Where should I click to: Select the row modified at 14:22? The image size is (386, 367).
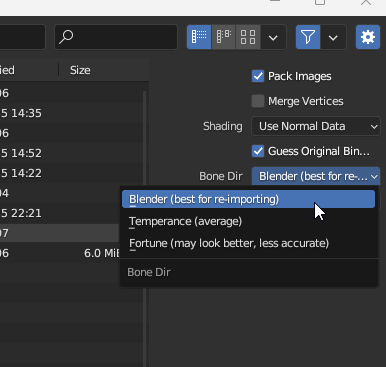(x=71, y=173)
